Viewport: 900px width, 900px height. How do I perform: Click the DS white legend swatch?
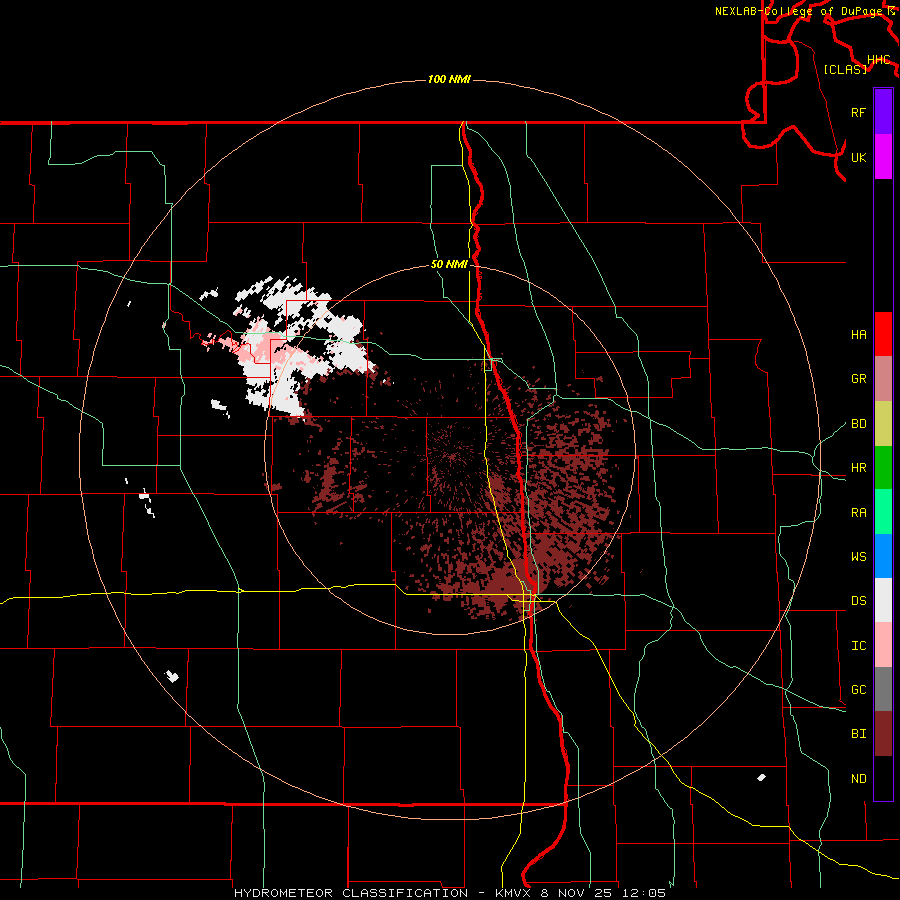(x=883, y=600)
